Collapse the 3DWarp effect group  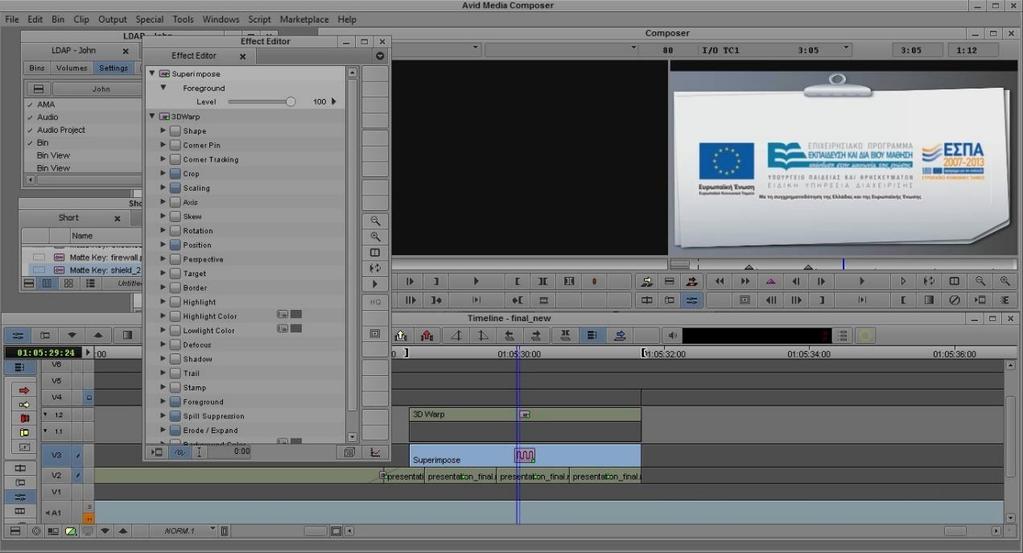(x=152, y=116)
